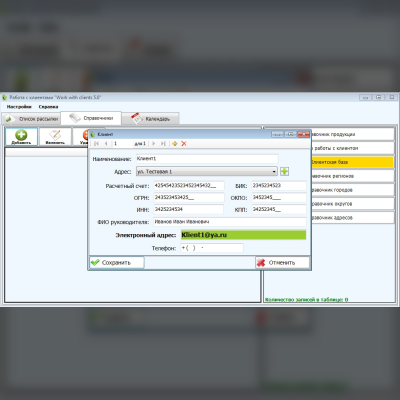Open the Справка menu

tap(48, 107)
